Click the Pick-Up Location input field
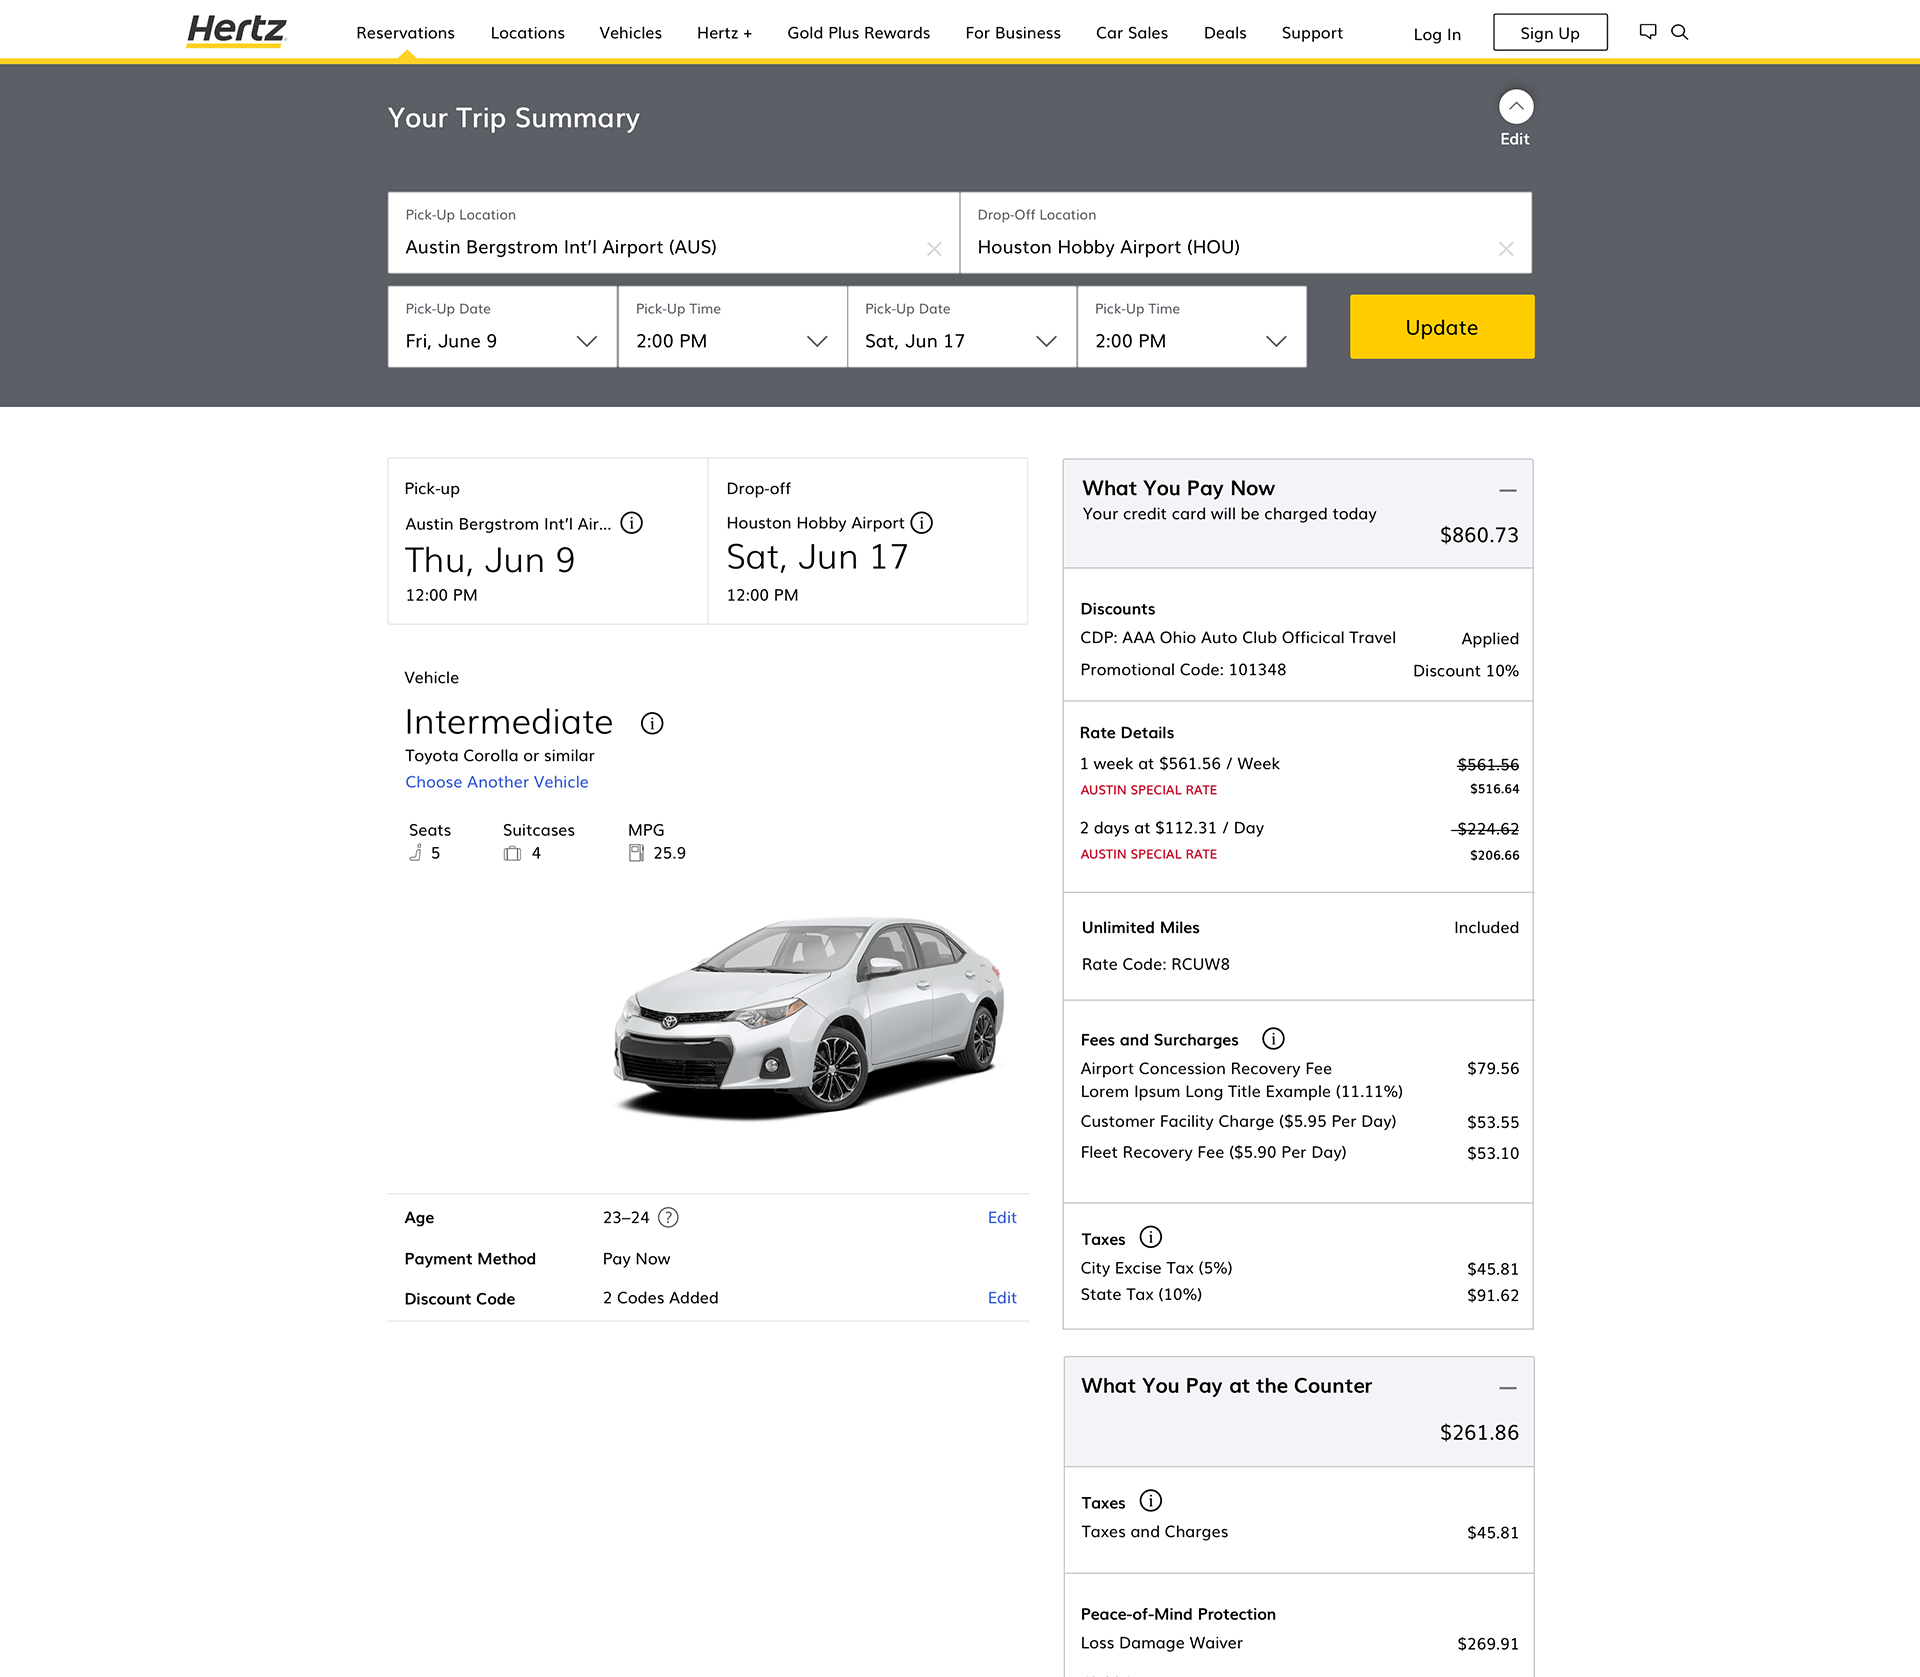This screenshot has height=1677, width=1920. click(x=674, y=233)
